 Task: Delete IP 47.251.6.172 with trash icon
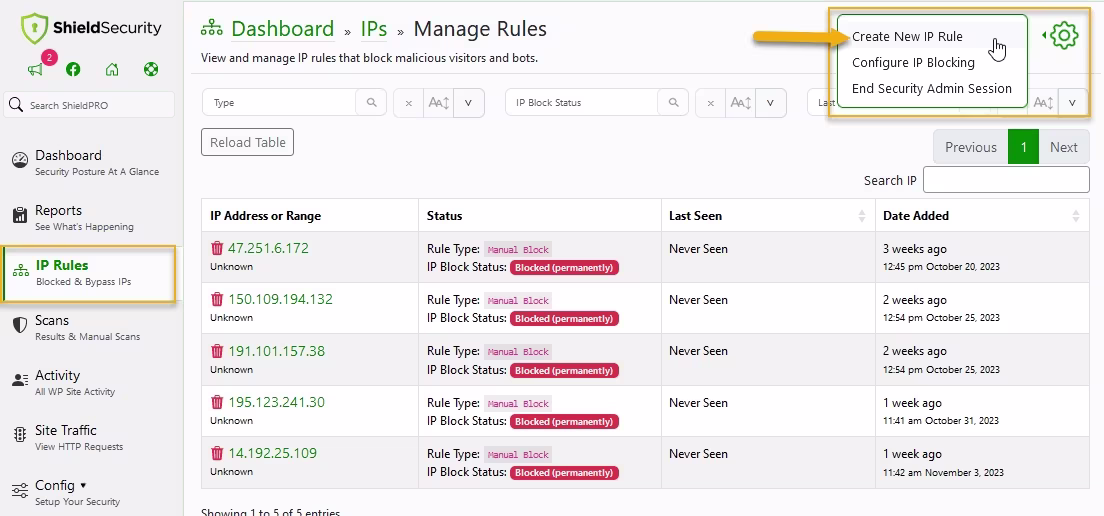tap(217, 248)
